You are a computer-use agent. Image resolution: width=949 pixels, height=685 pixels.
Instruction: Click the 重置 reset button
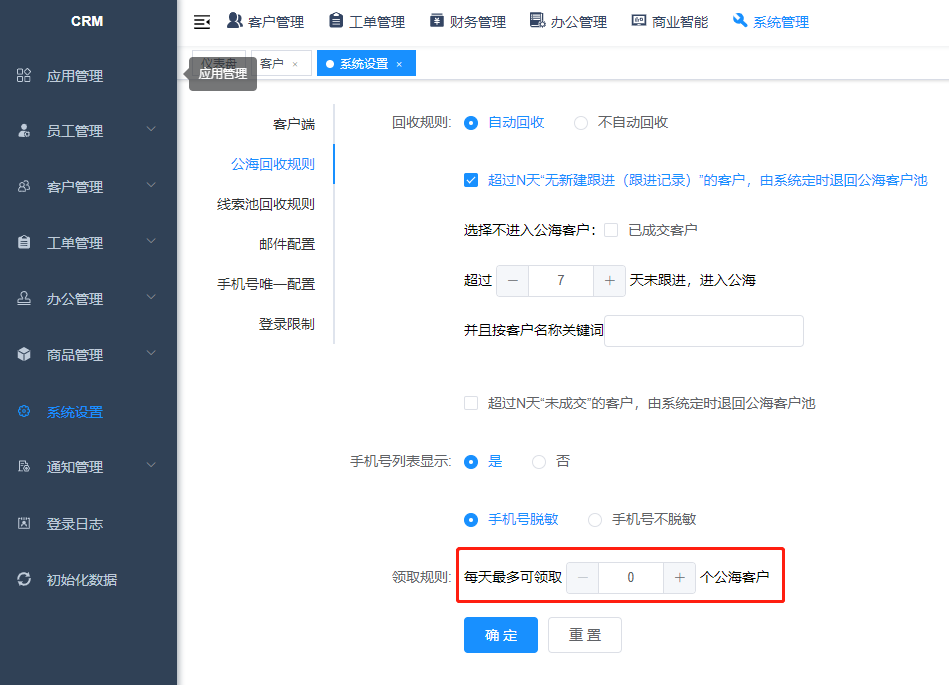585,635
